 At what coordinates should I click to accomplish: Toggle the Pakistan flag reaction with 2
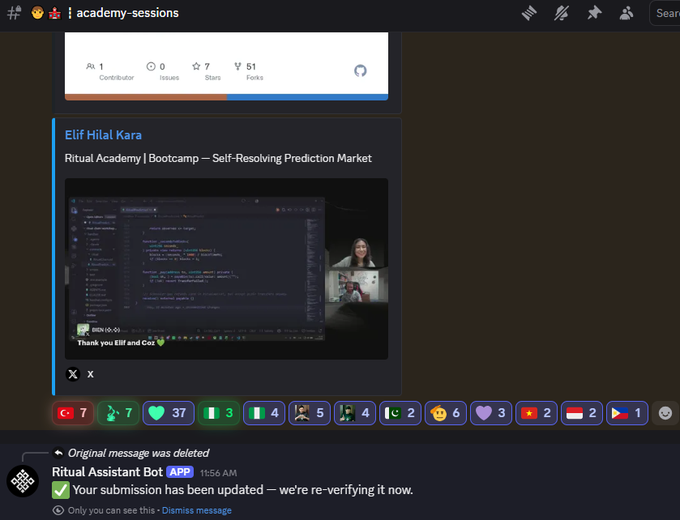400,413
